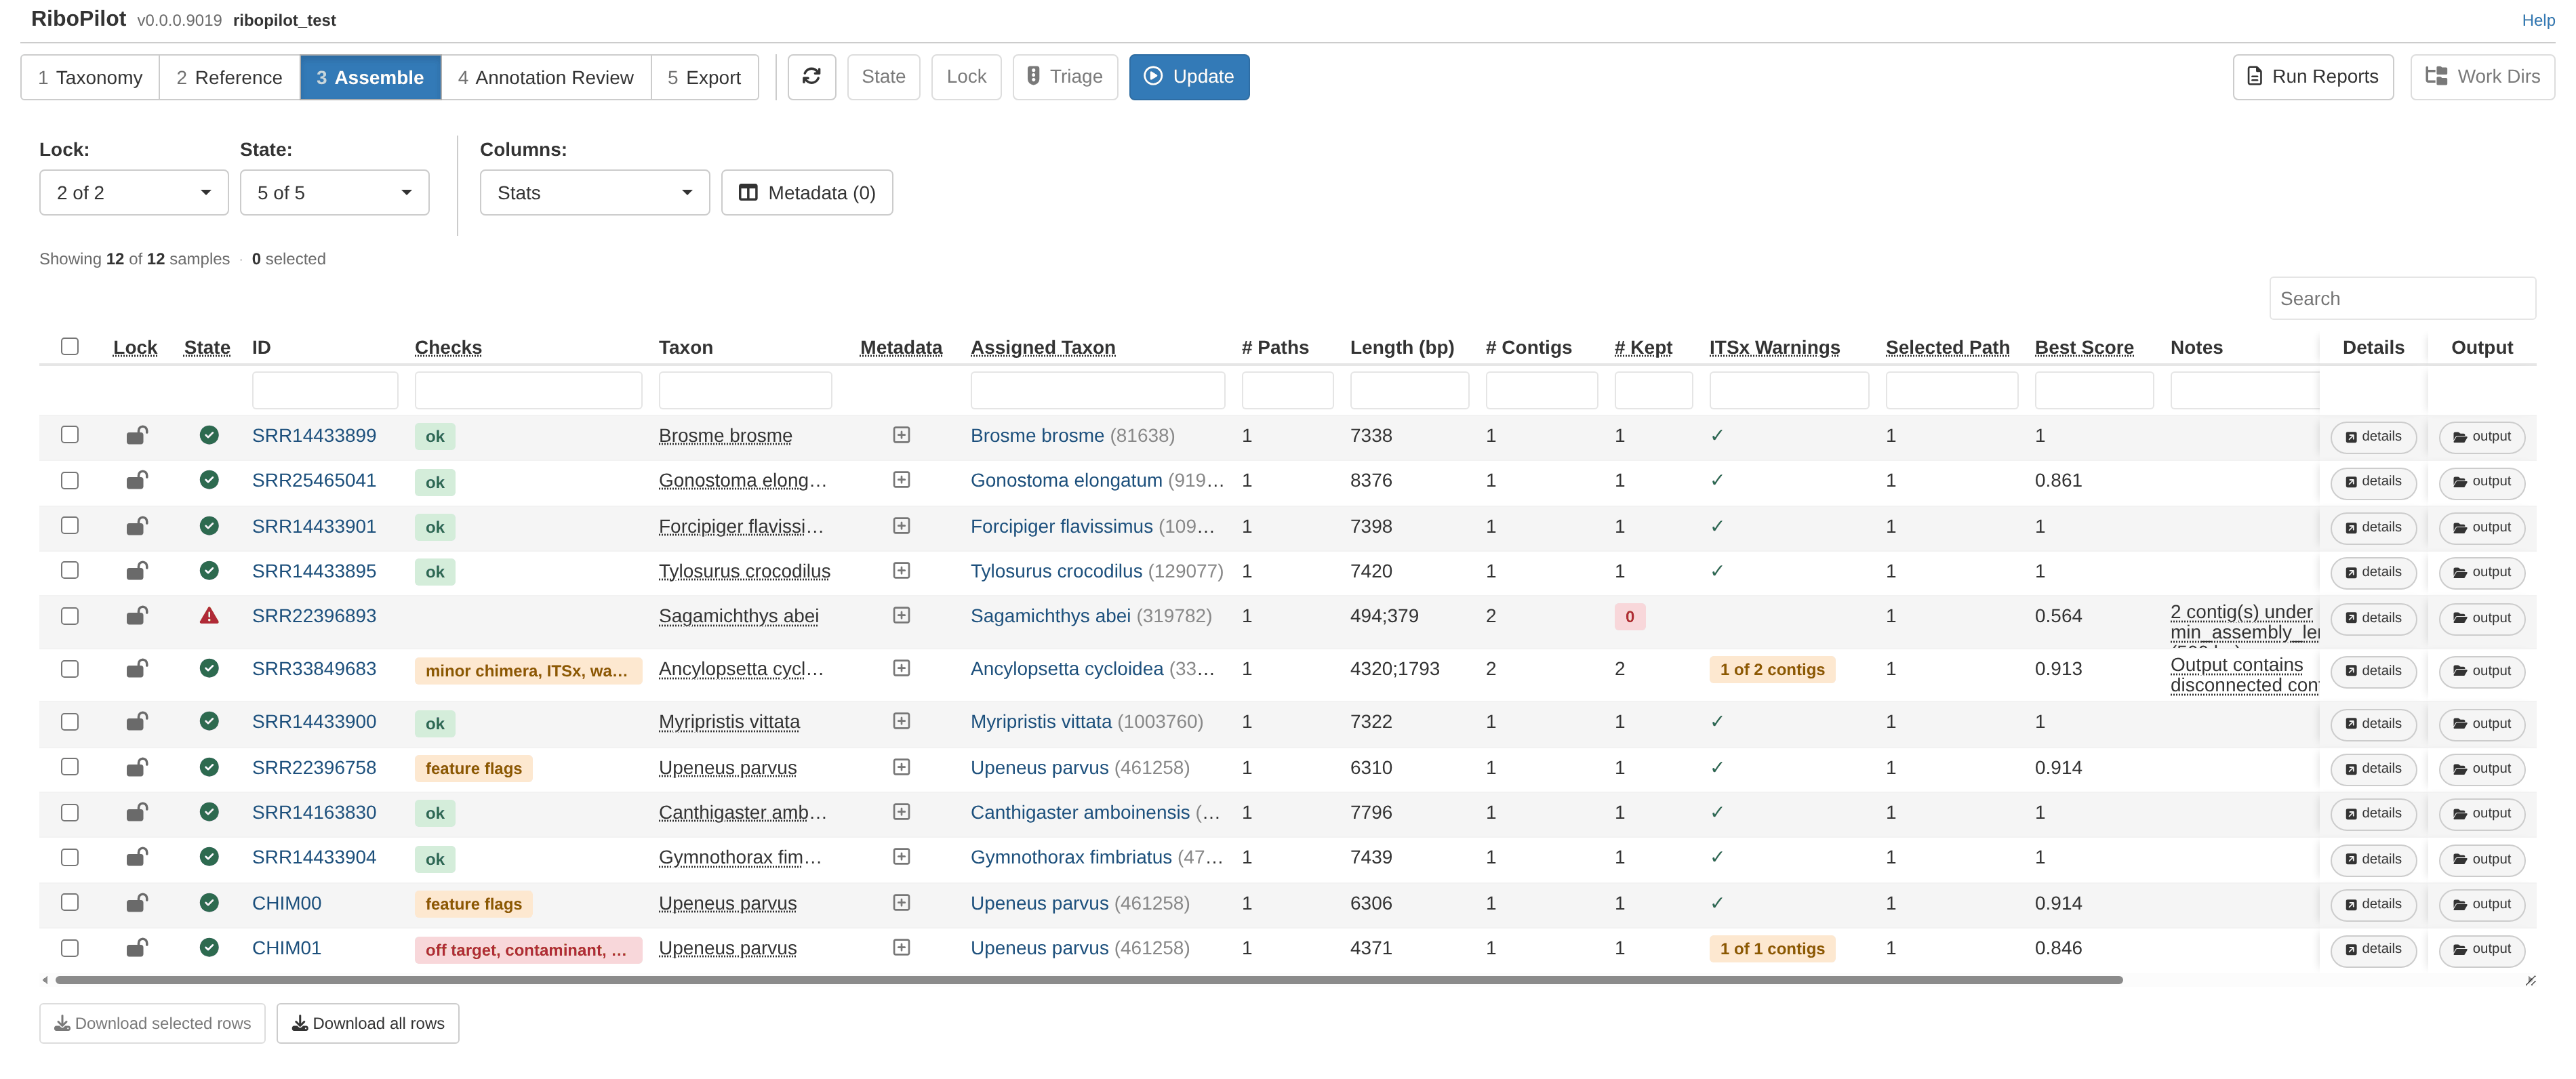The height and width of the screenshot is (1079, 2576).
Task: Click the red warning state icon for SRR22396893
Action: (x=209, y=616)
